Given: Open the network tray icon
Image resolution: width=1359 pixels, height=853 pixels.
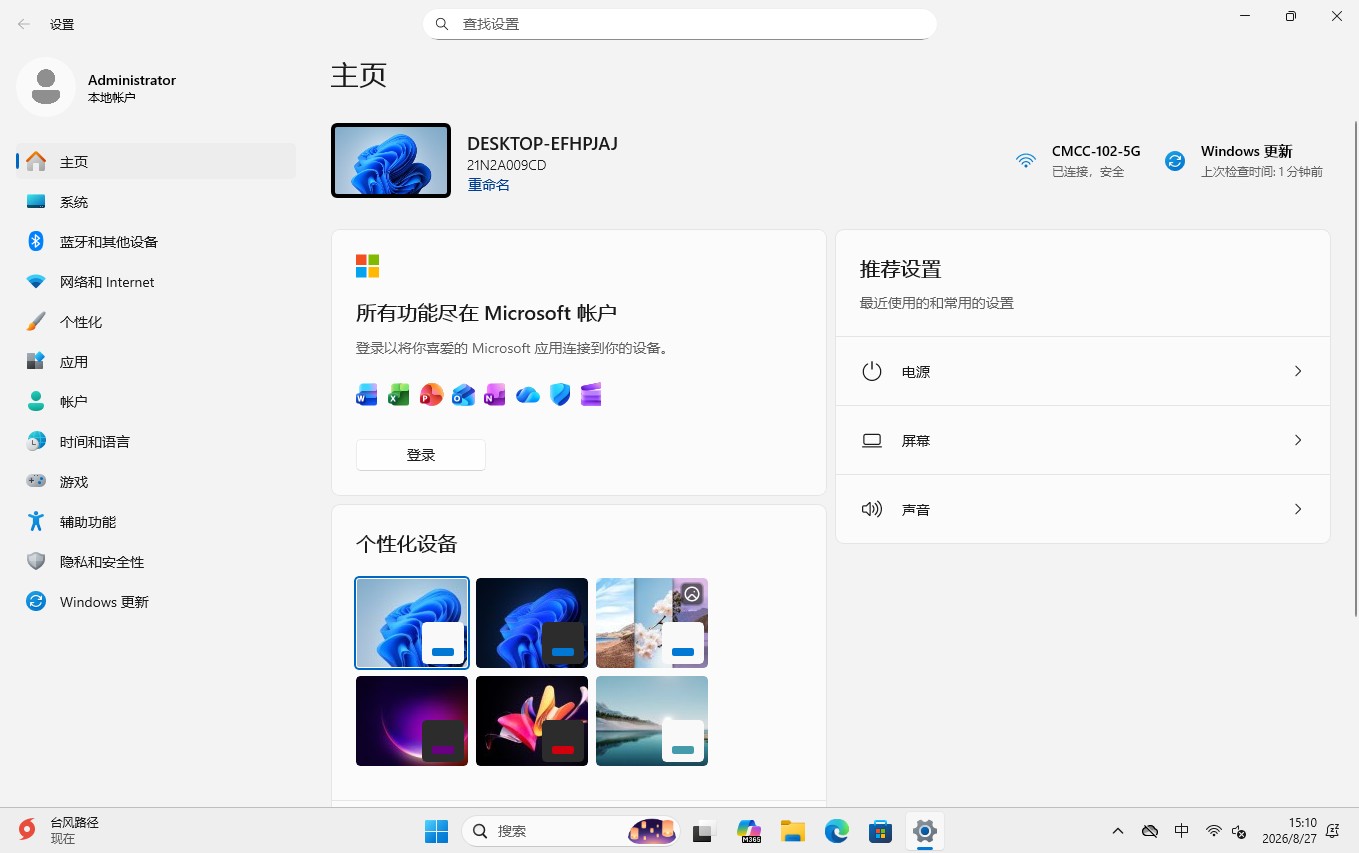Looking at the screenshot, I should coord(1214,831).
